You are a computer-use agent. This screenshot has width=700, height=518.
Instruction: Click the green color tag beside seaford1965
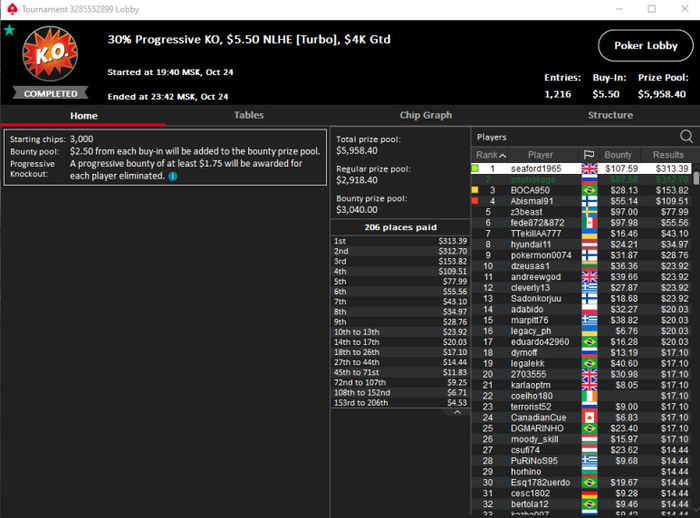click(x=475, y=168)
